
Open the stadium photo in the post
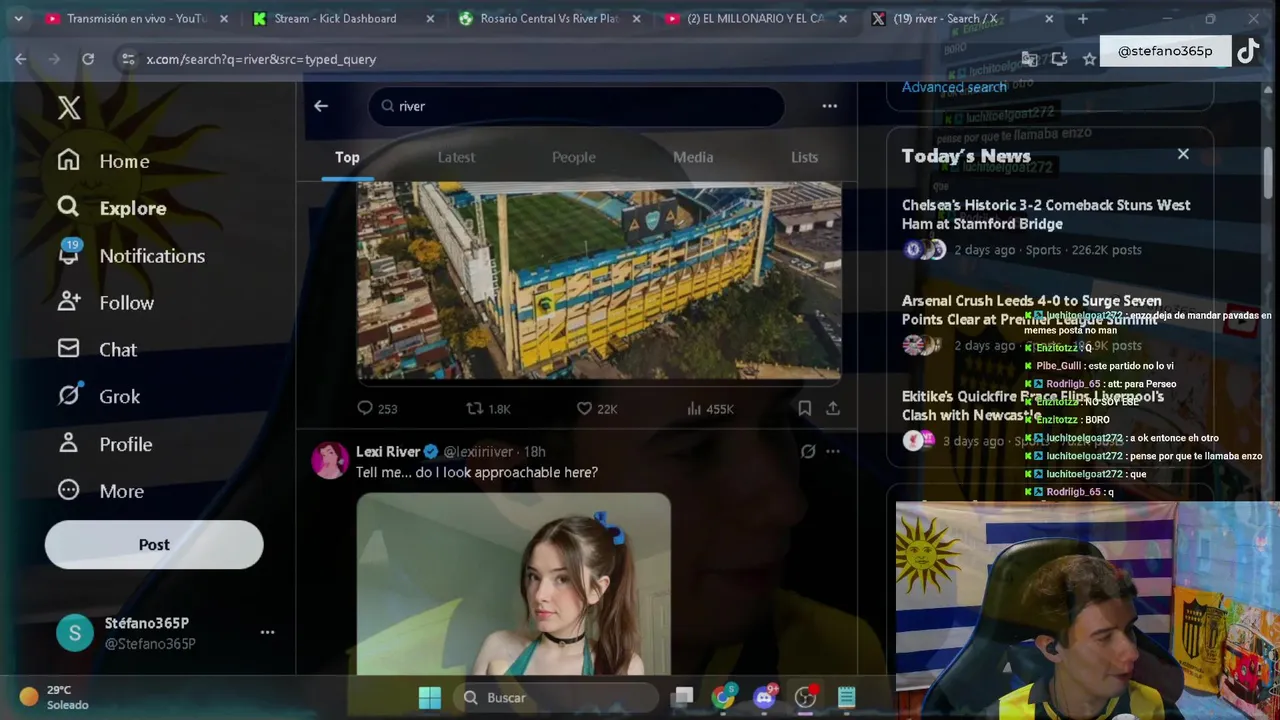pyautogui.click(x=599, y=282)
